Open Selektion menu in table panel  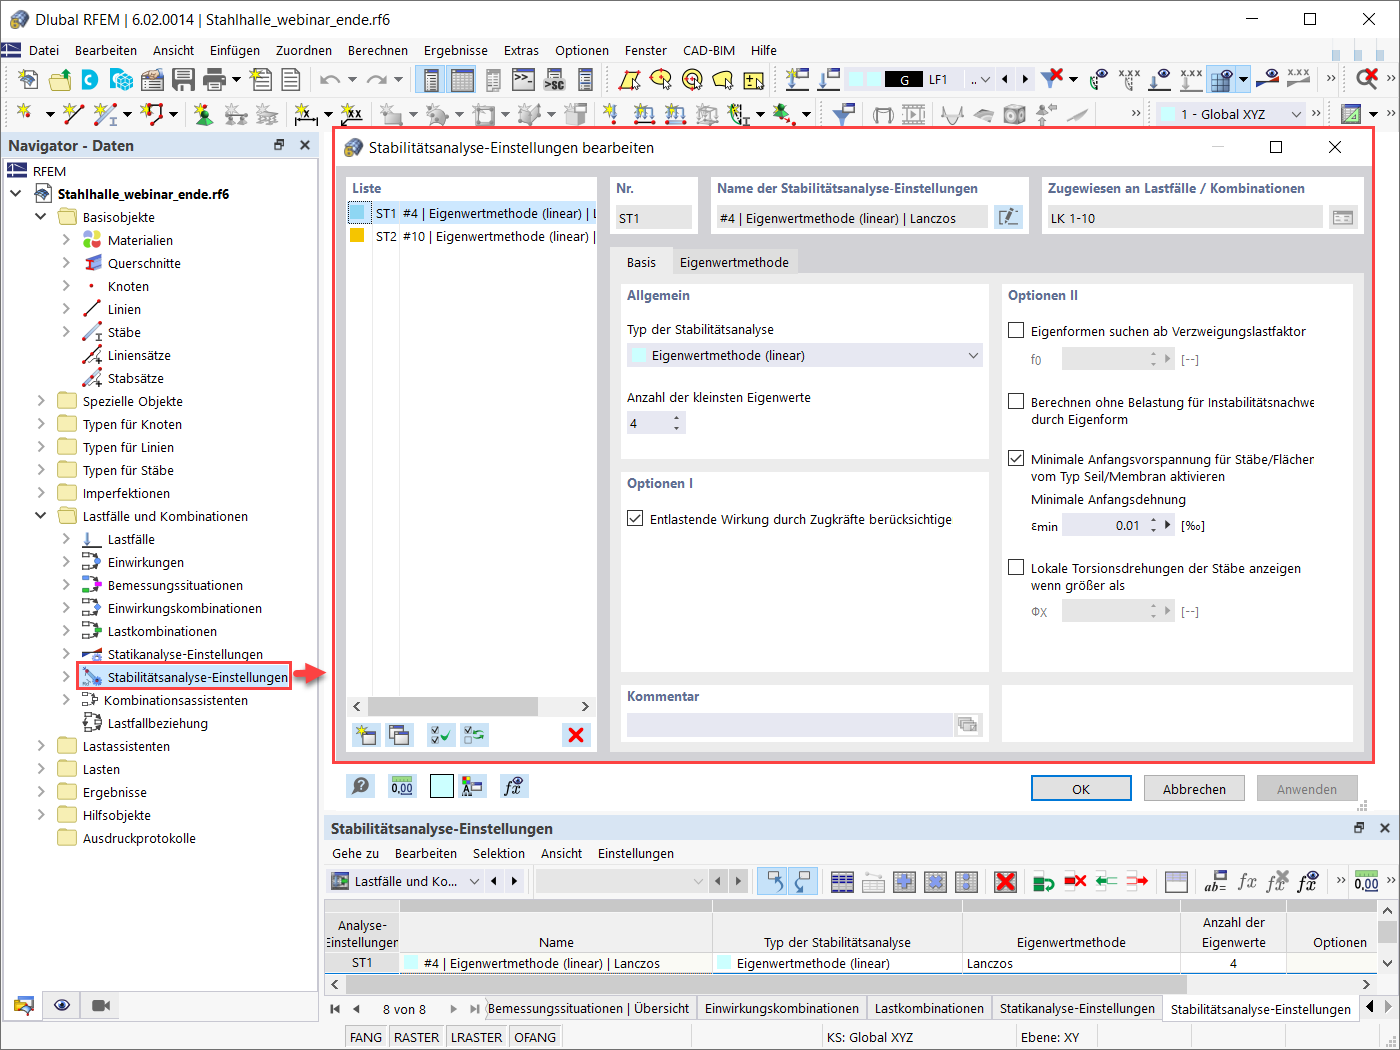(499, 853)
